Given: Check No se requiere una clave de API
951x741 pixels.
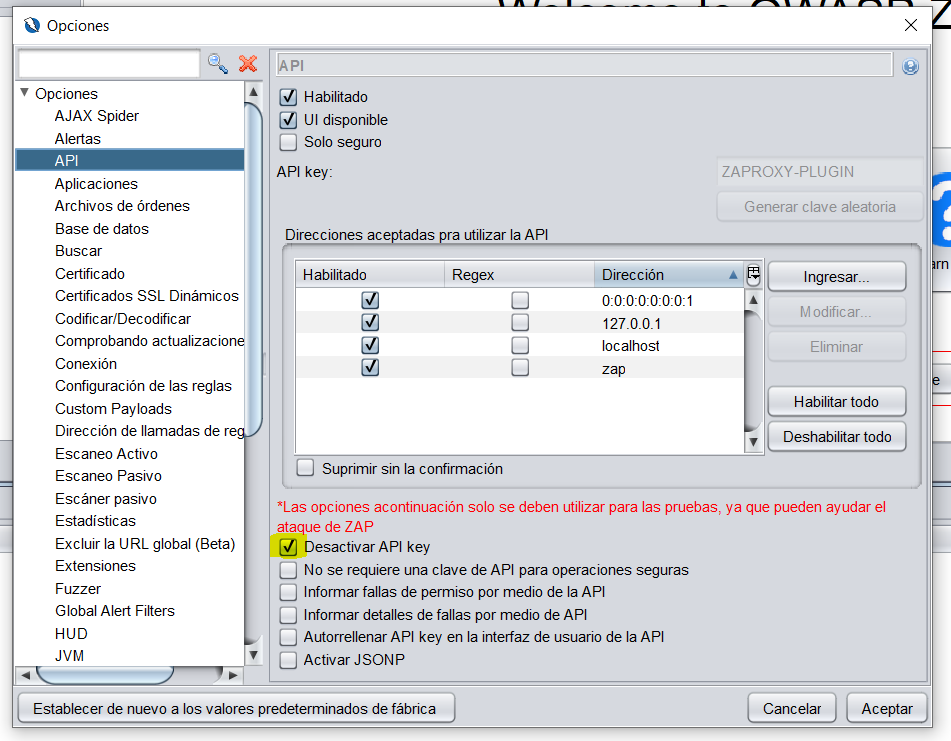Looking at the screenshot, I should point(288,570).
